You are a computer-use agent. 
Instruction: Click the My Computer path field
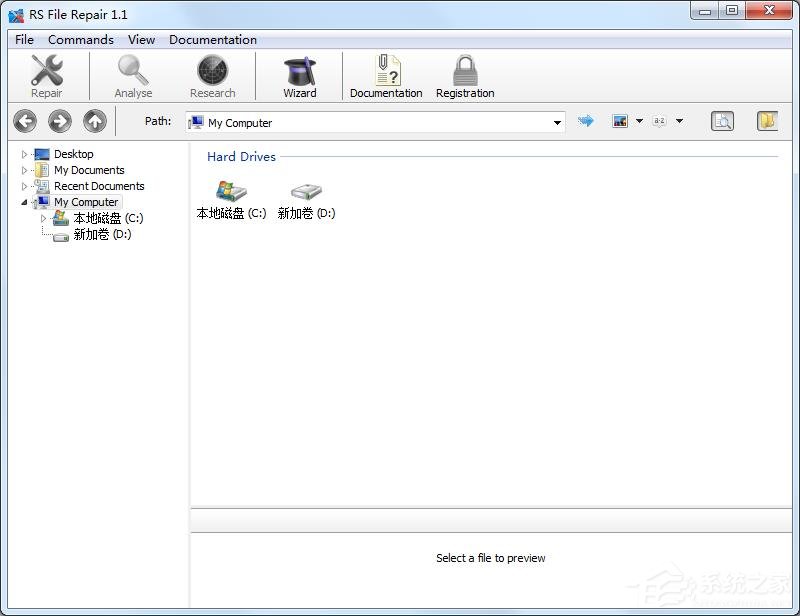[x=376, y=122]
